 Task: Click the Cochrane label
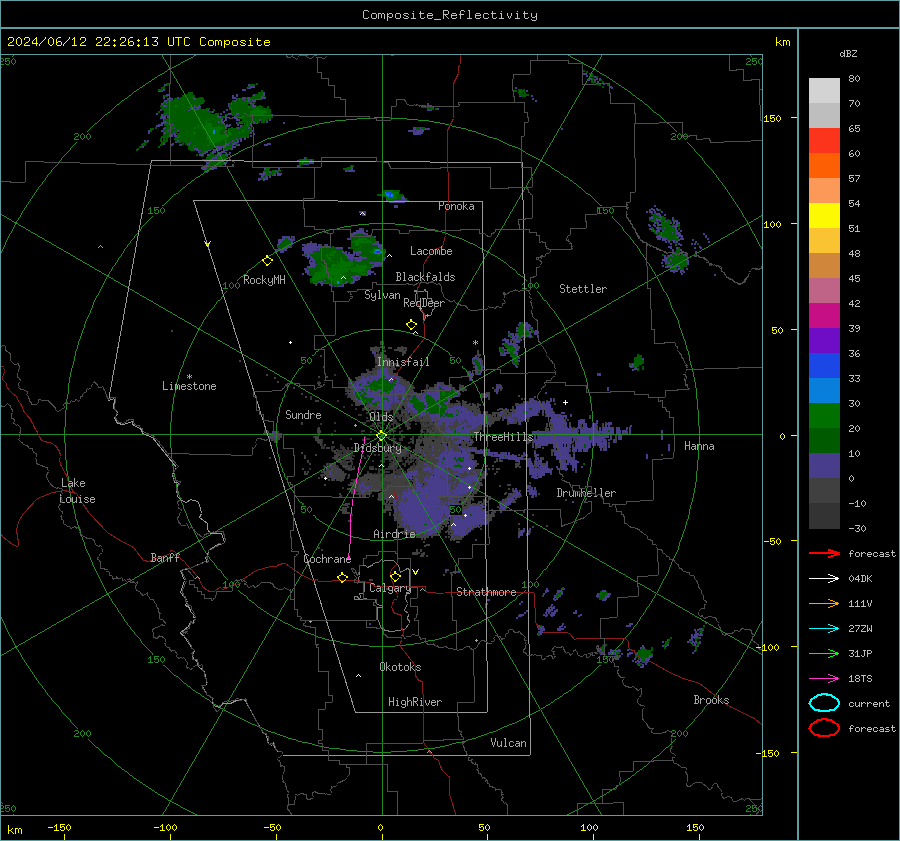click(x=327, y=559)
